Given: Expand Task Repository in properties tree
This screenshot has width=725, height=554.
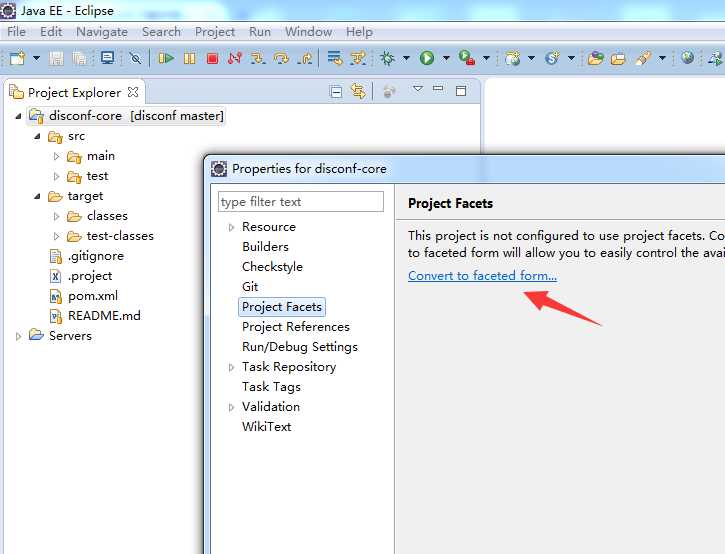Looking at the screenshot, I should (x=231, y=367).
